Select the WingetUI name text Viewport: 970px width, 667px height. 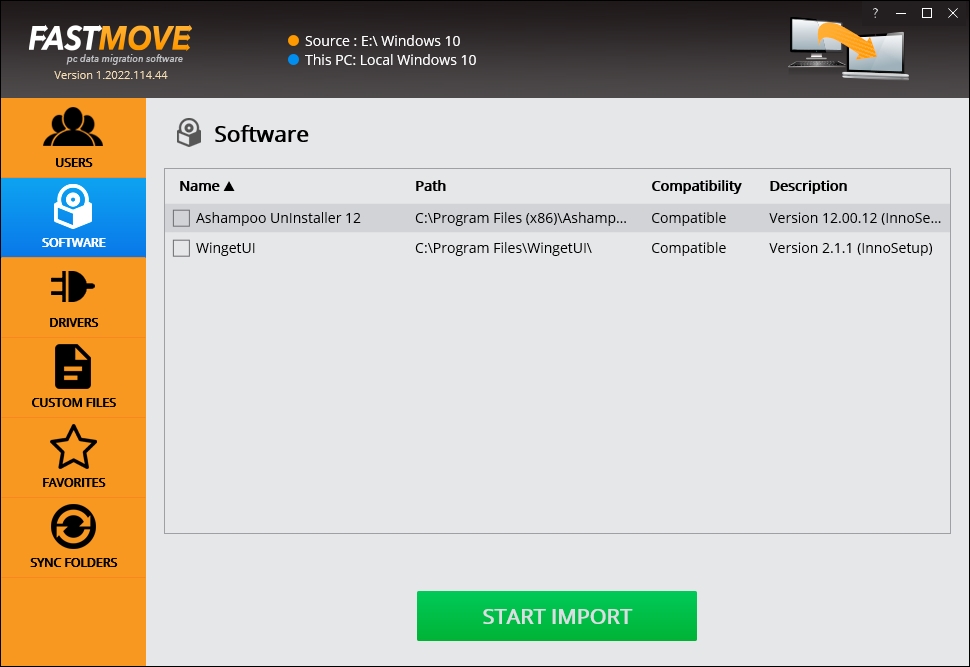click(x=225, y=248)
